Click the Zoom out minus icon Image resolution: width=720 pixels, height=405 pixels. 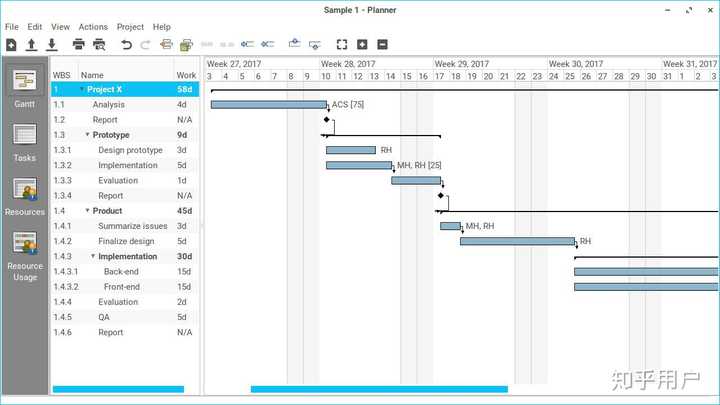[382, 45]
